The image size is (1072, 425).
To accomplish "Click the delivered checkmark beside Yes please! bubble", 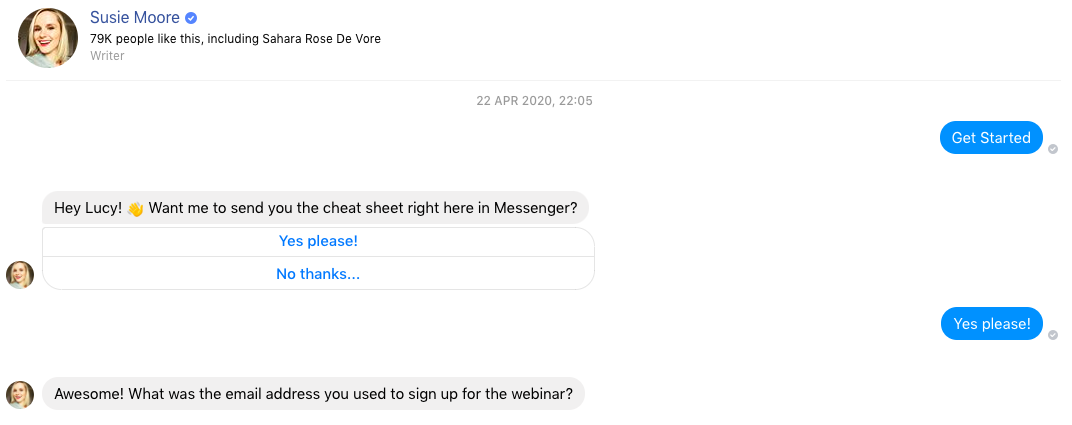I will pyautogui.click(x=1053, y=335).
